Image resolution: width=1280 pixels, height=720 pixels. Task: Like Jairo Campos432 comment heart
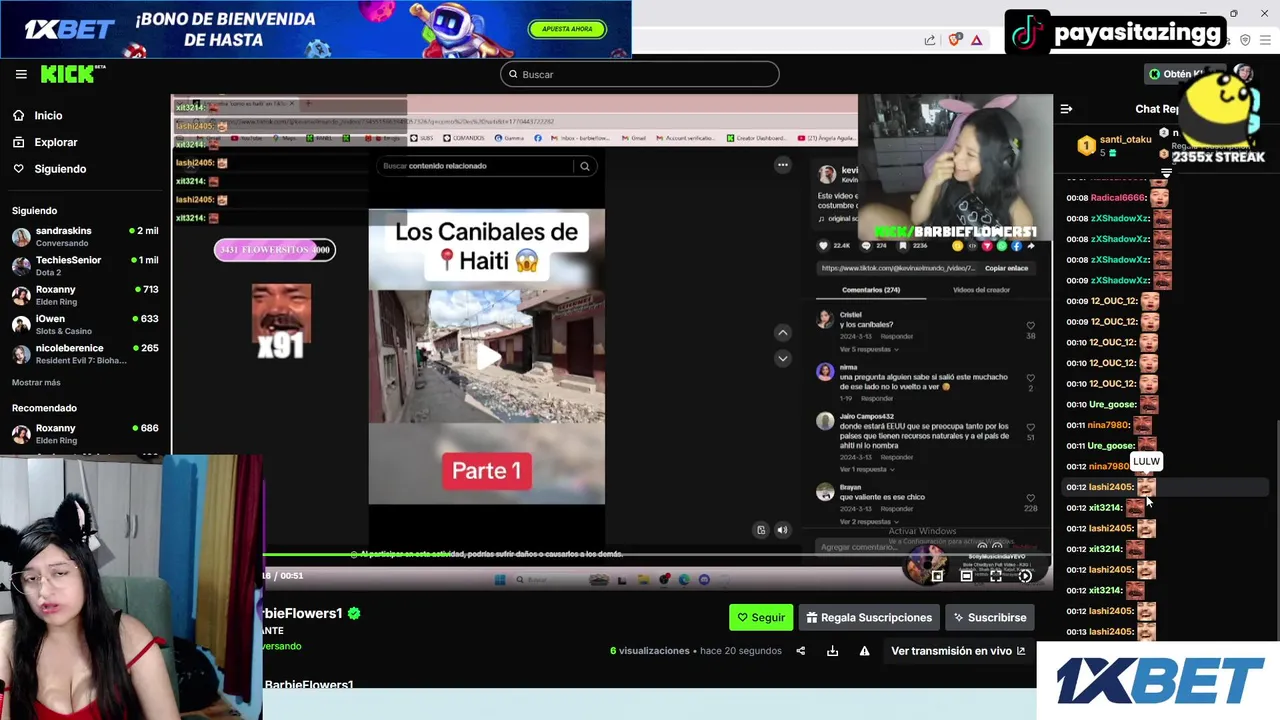[1030, 427]
